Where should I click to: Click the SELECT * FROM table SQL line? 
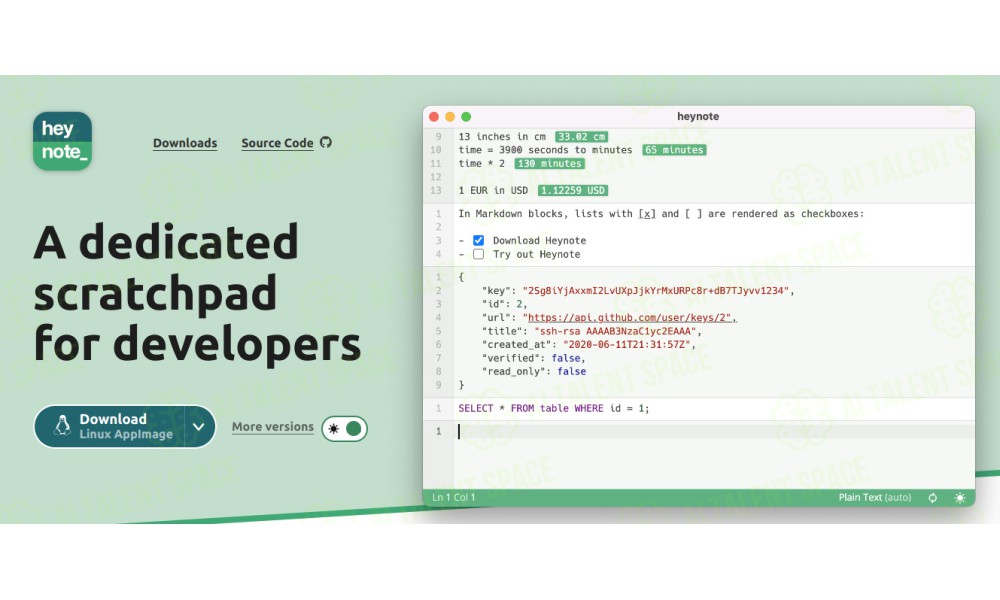point(554,408)
